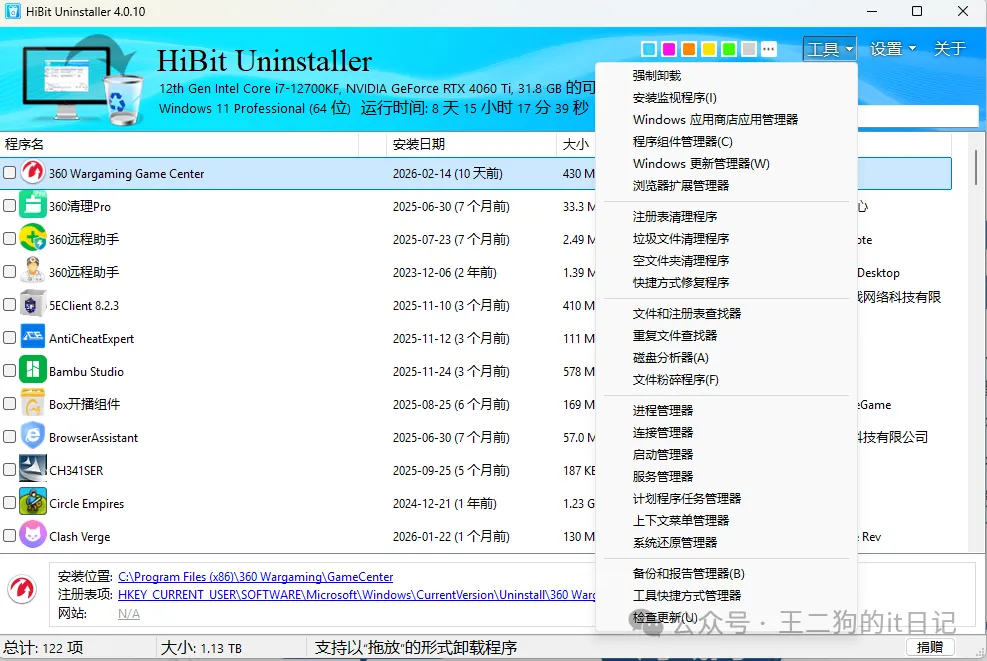Select 强制卸载 from tools menu
The image size is (987, 661).
[x=657, y=76]
